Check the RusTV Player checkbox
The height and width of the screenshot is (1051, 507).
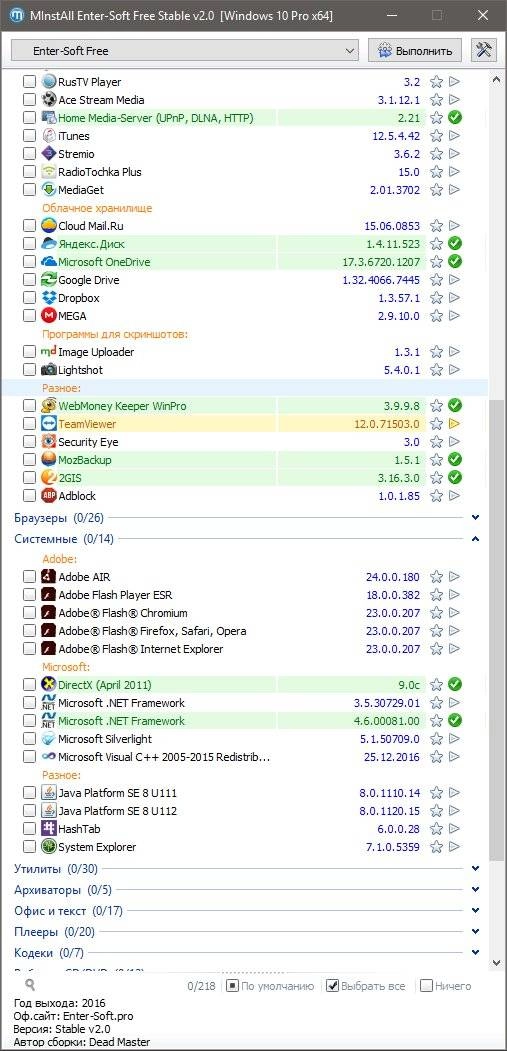[x=30, y=82]
